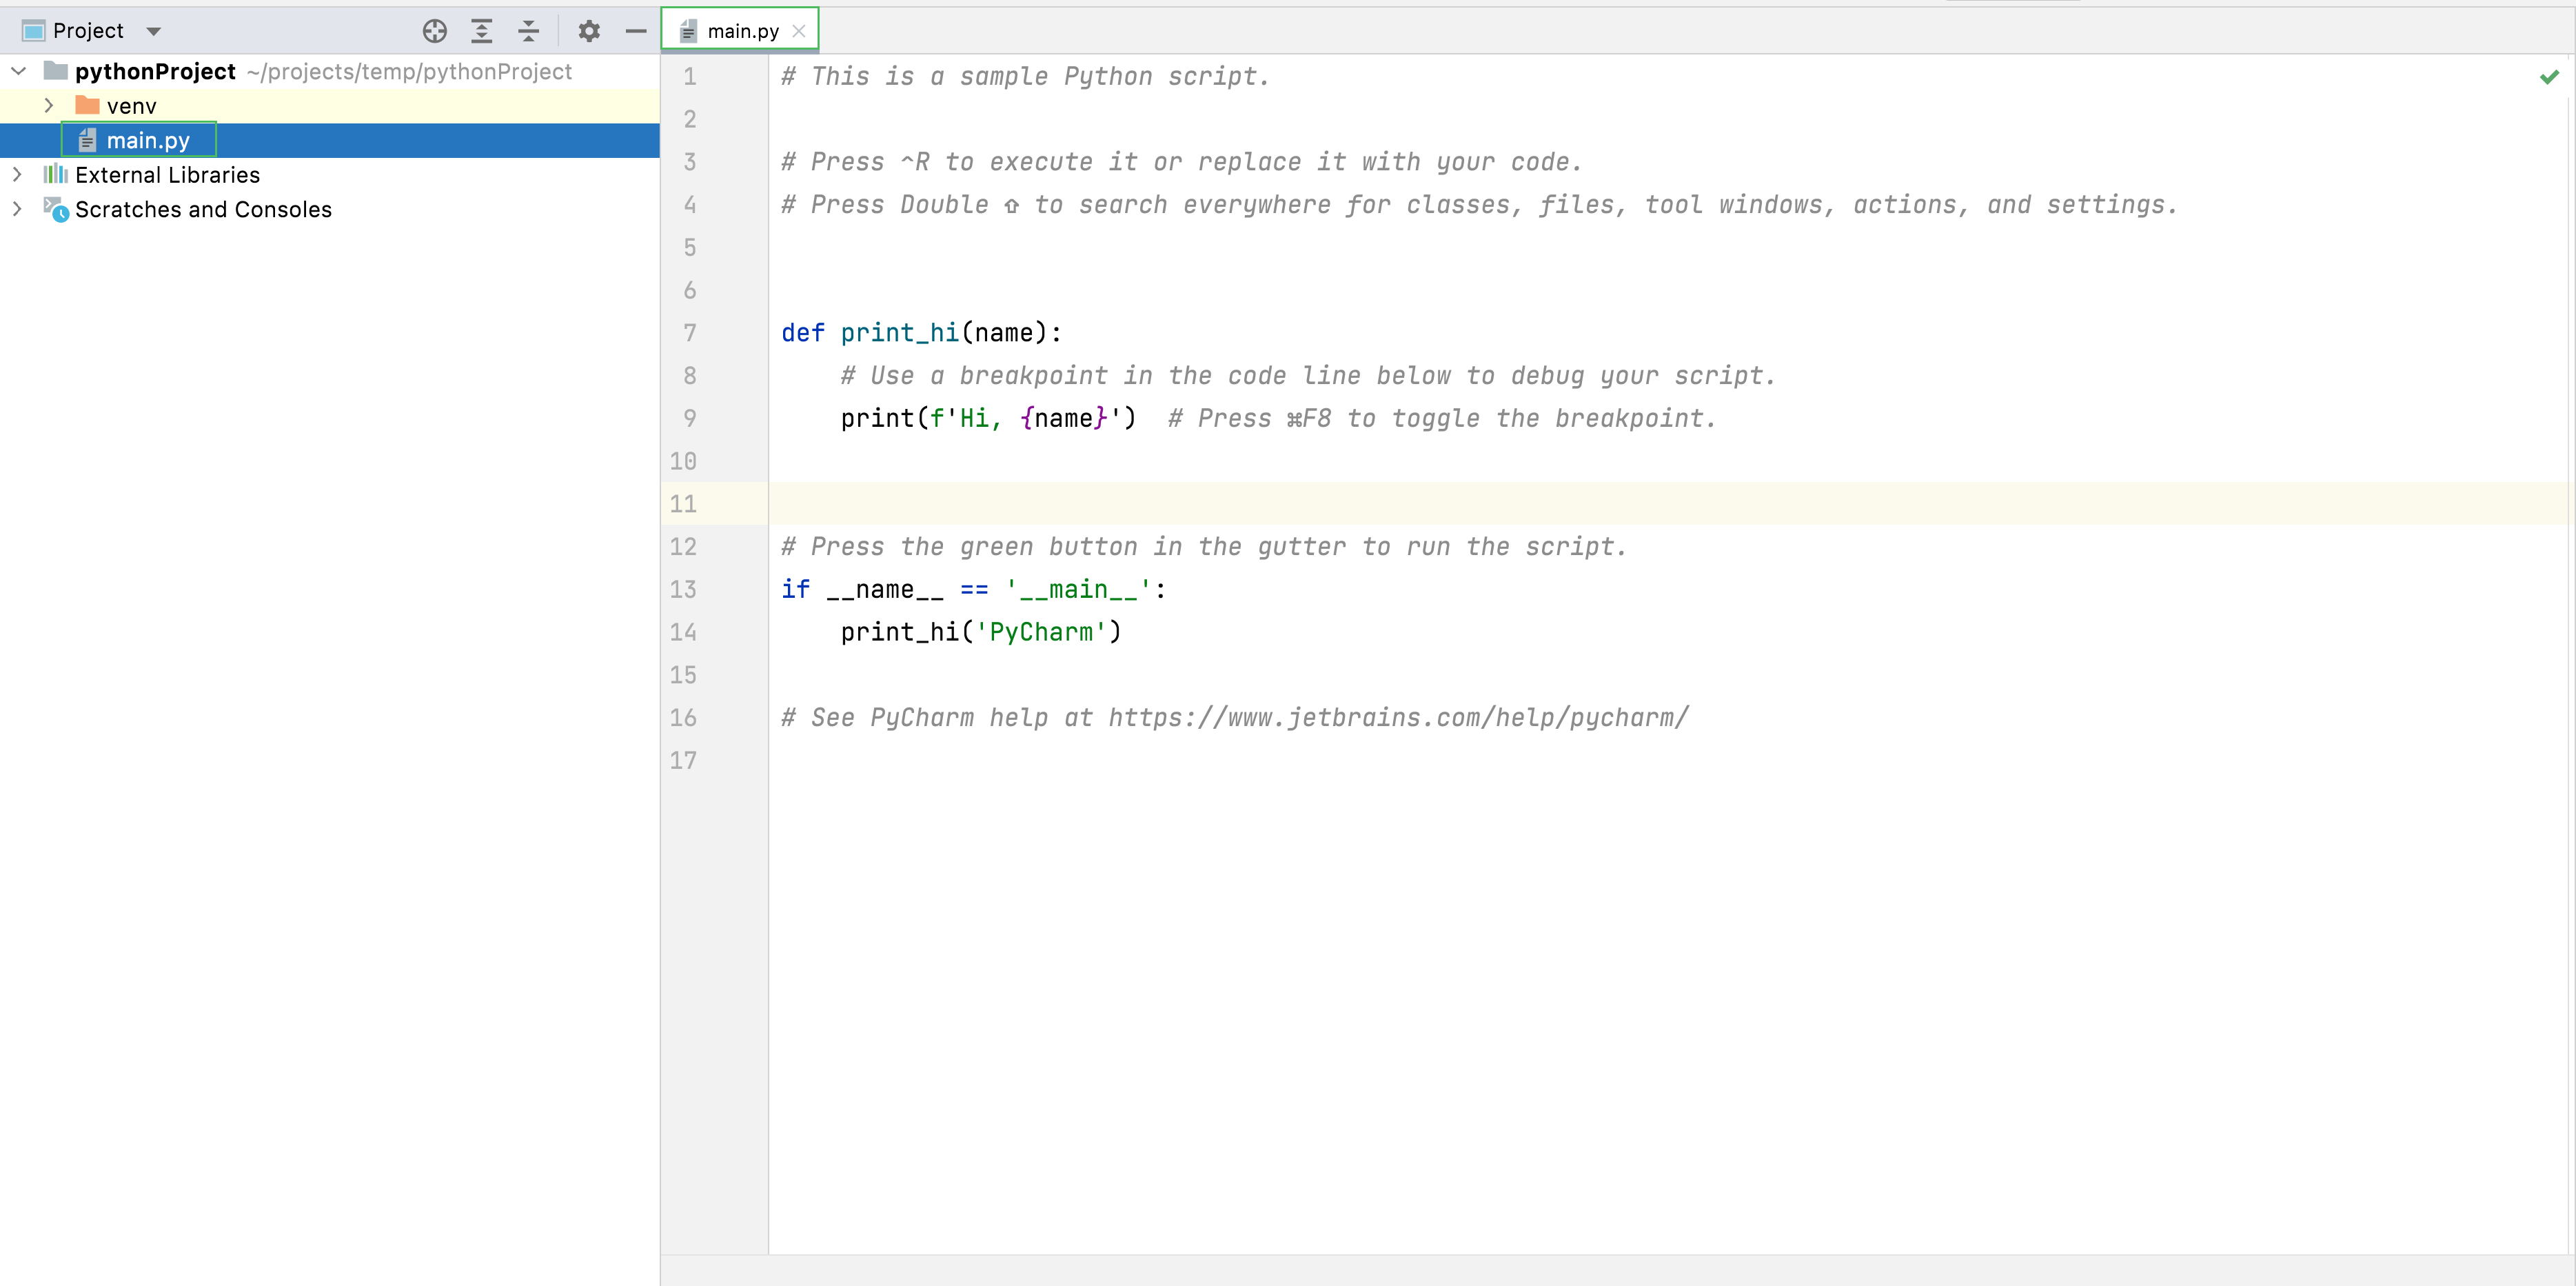2576x1286 pixels.
Task: Expand the venv folder in project tree
Action: (x=46, y=105)
